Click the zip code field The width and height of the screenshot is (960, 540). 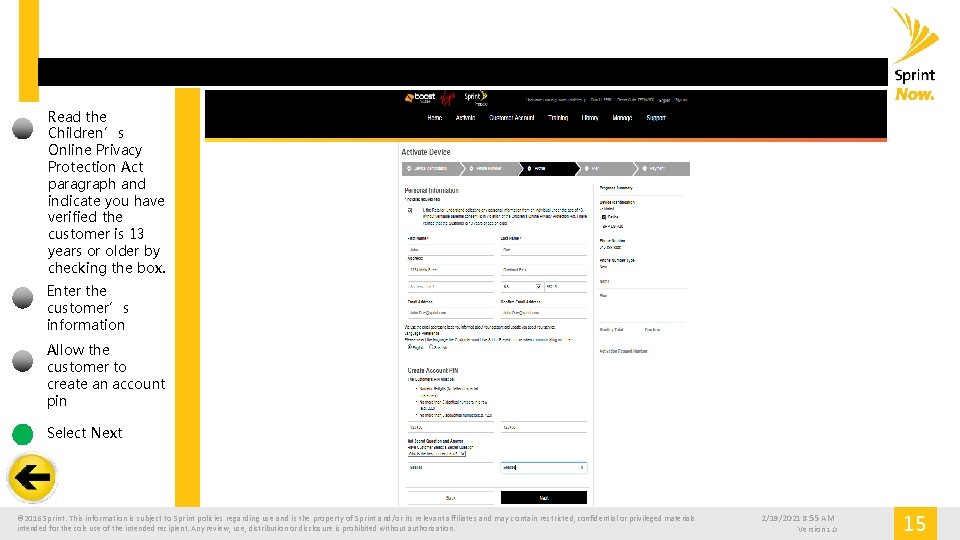tap(566, 287)
